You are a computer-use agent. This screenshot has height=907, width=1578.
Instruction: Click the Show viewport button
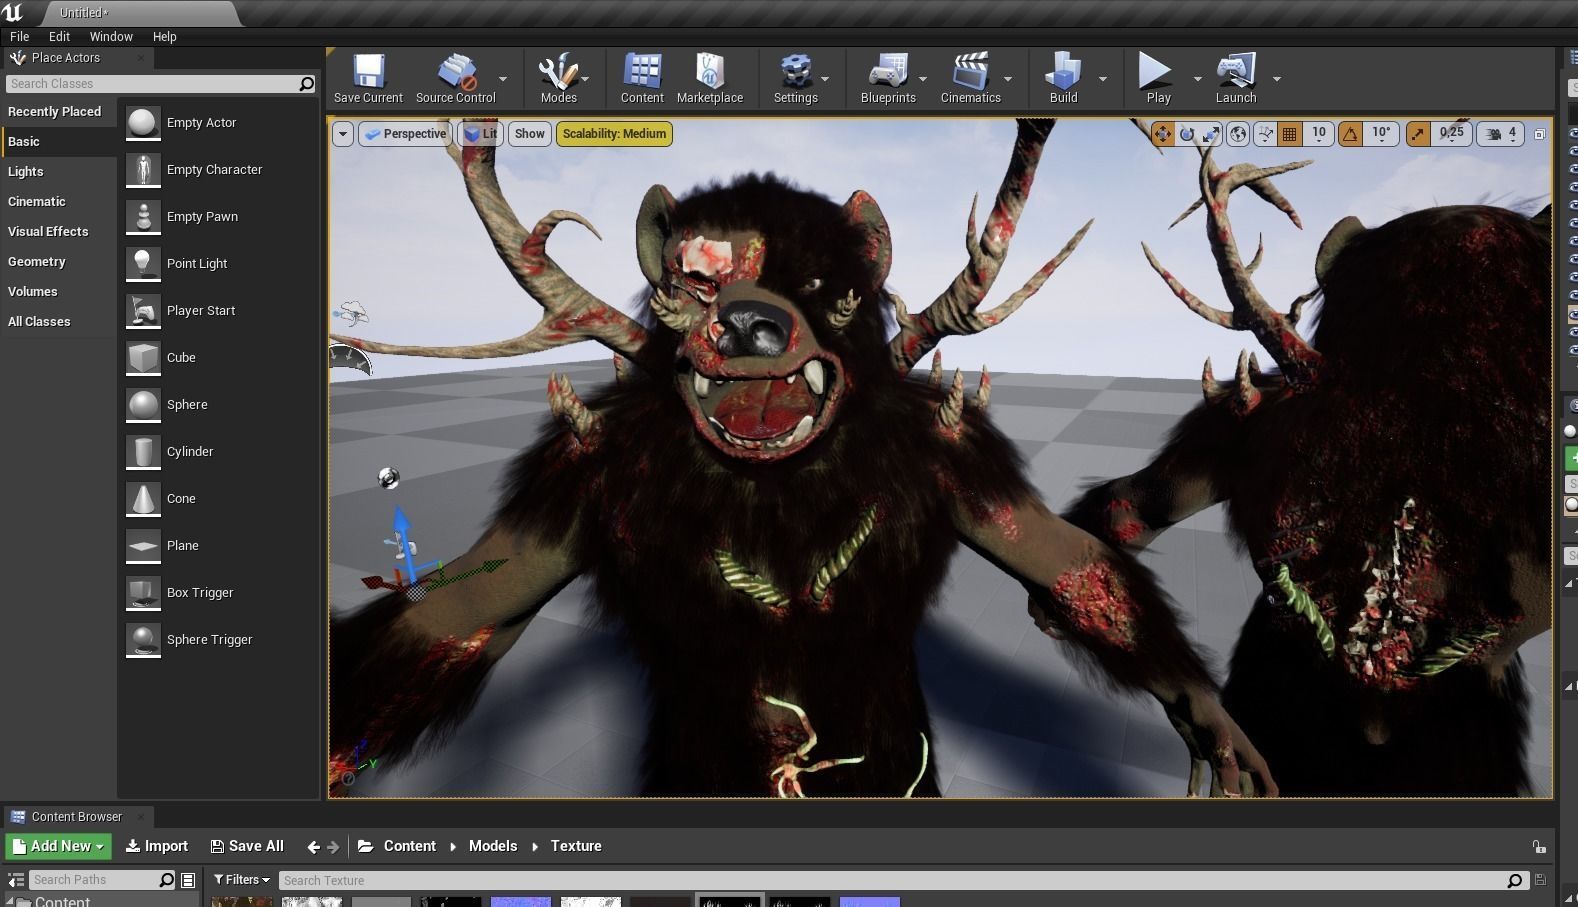tap(530, 134)
